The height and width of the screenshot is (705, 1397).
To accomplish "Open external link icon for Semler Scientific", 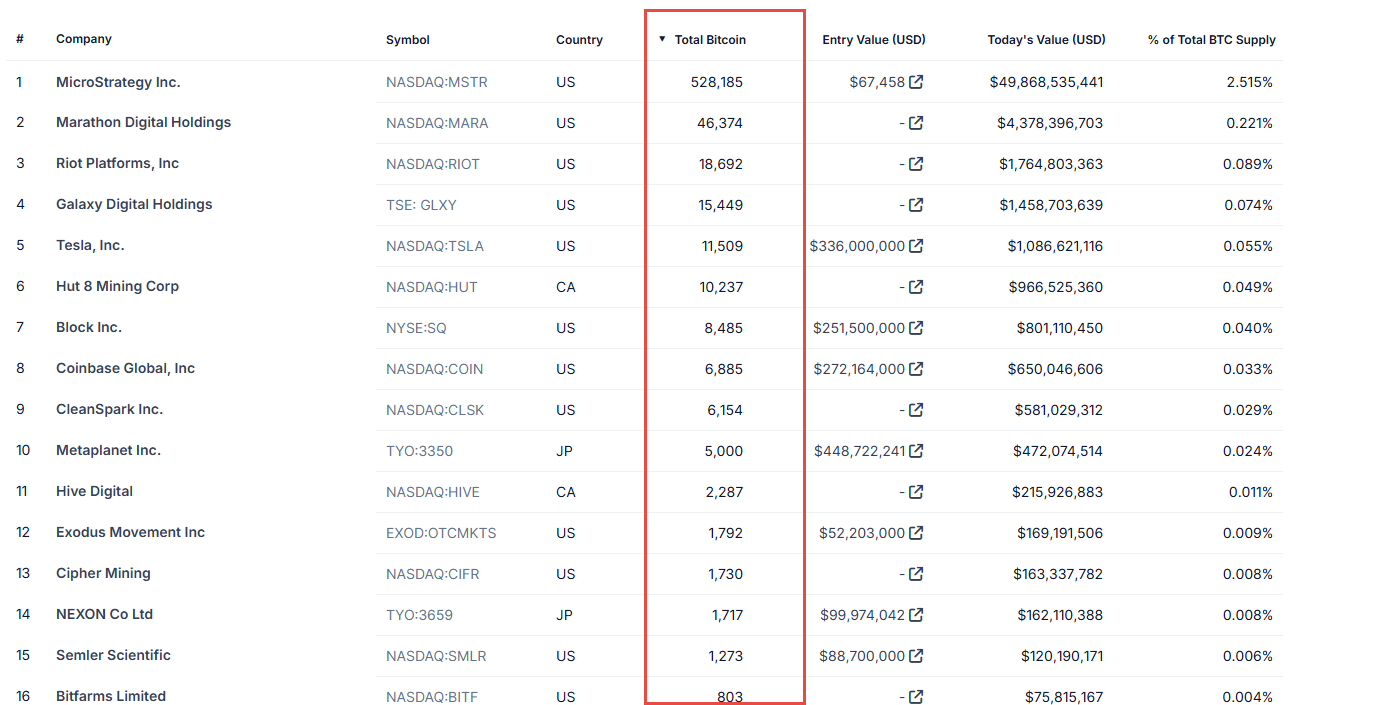I will (916, 656).
